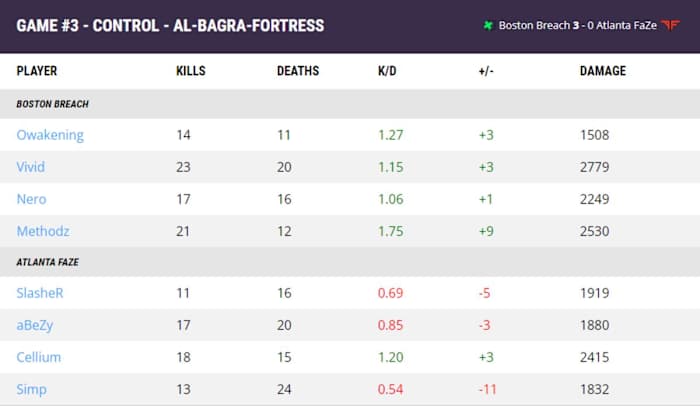Click the +/- column header
Image resolution: width=700 pixels, height=406 pixels.
(x=487, y=71)
